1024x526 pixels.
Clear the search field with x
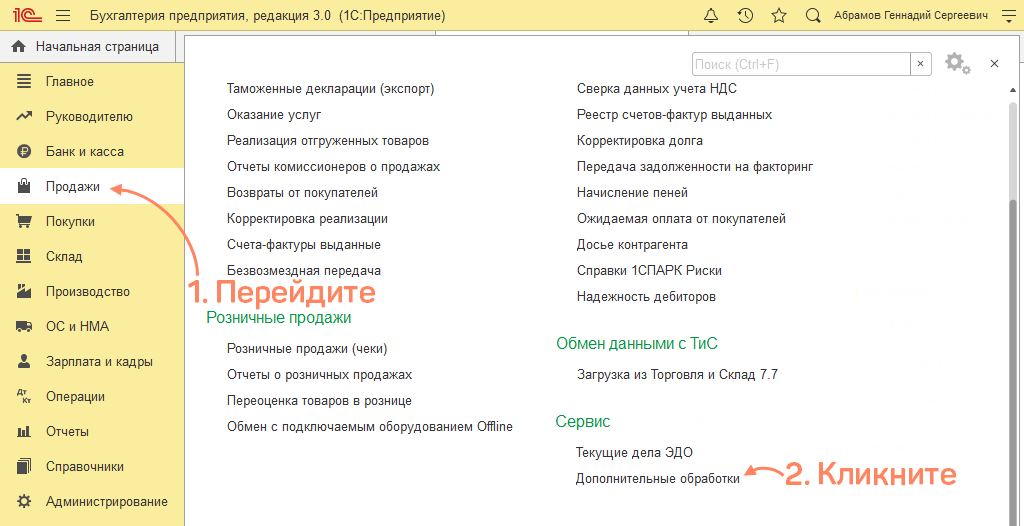(x=920, y=64)
